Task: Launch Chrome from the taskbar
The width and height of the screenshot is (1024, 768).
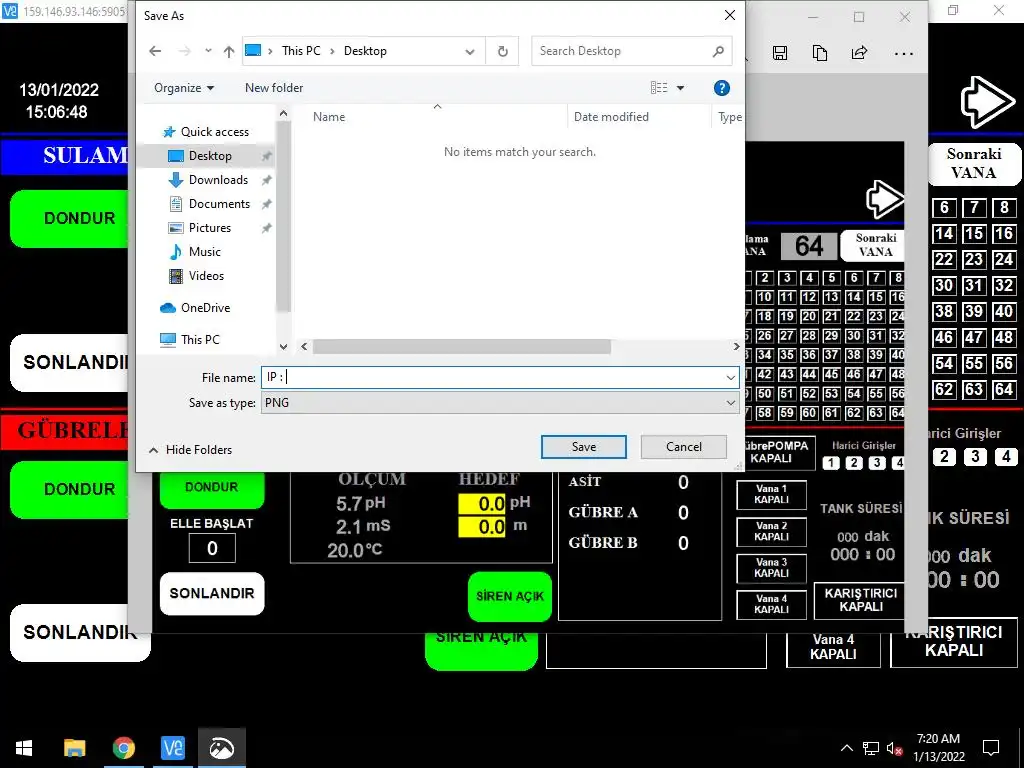Action: [123, 748]
